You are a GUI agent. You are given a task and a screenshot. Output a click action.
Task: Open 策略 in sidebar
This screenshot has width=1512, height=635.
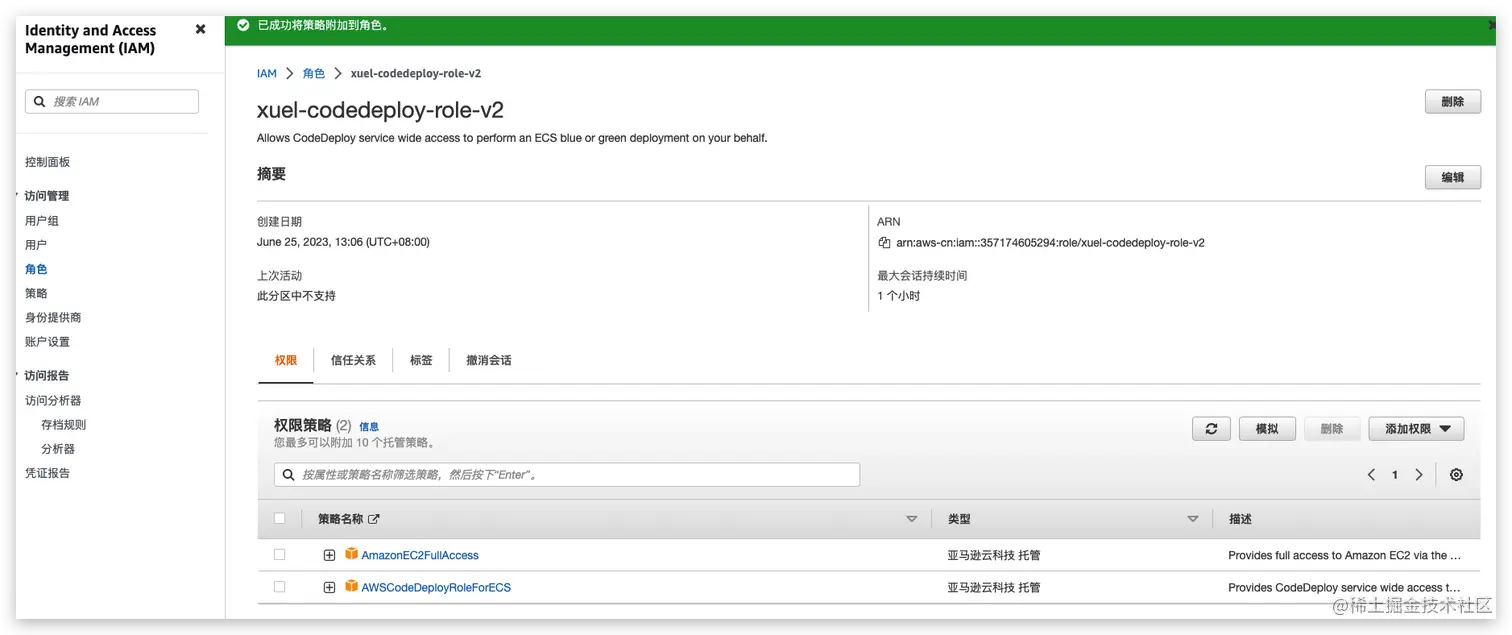(36, 293)
